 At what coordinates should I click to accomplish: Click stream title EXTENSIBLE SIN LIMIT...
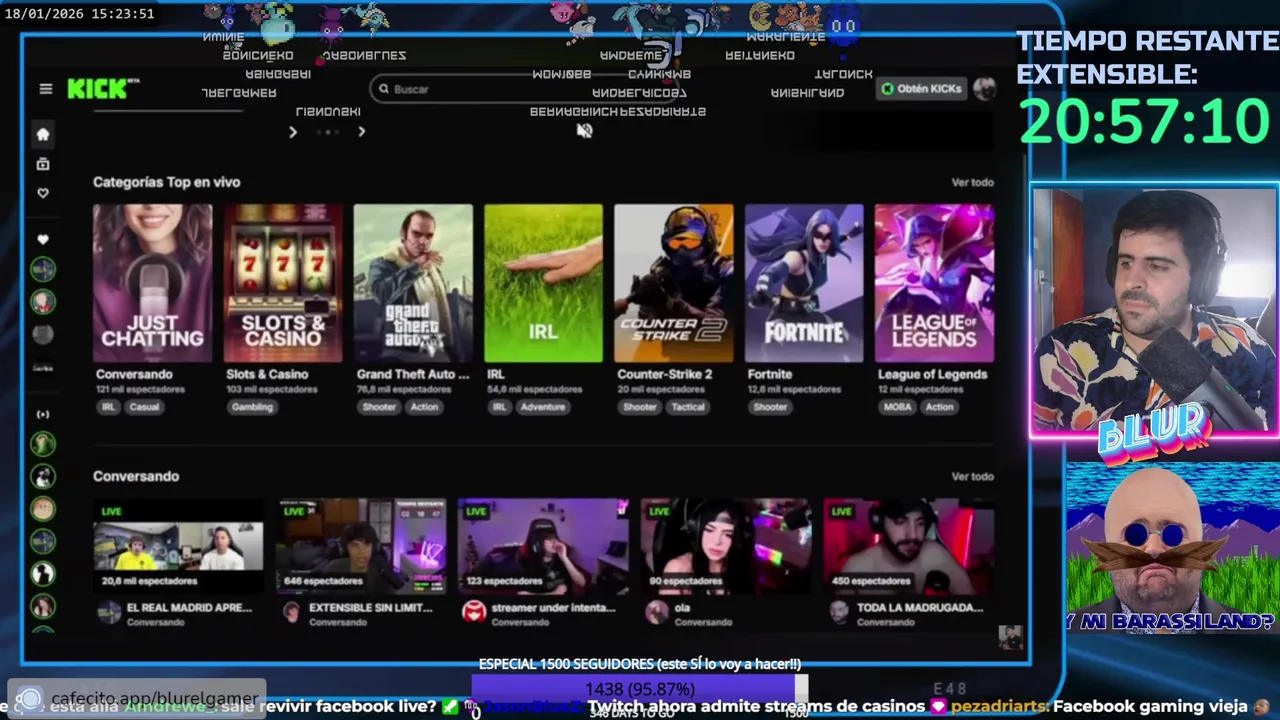[371, 607]
